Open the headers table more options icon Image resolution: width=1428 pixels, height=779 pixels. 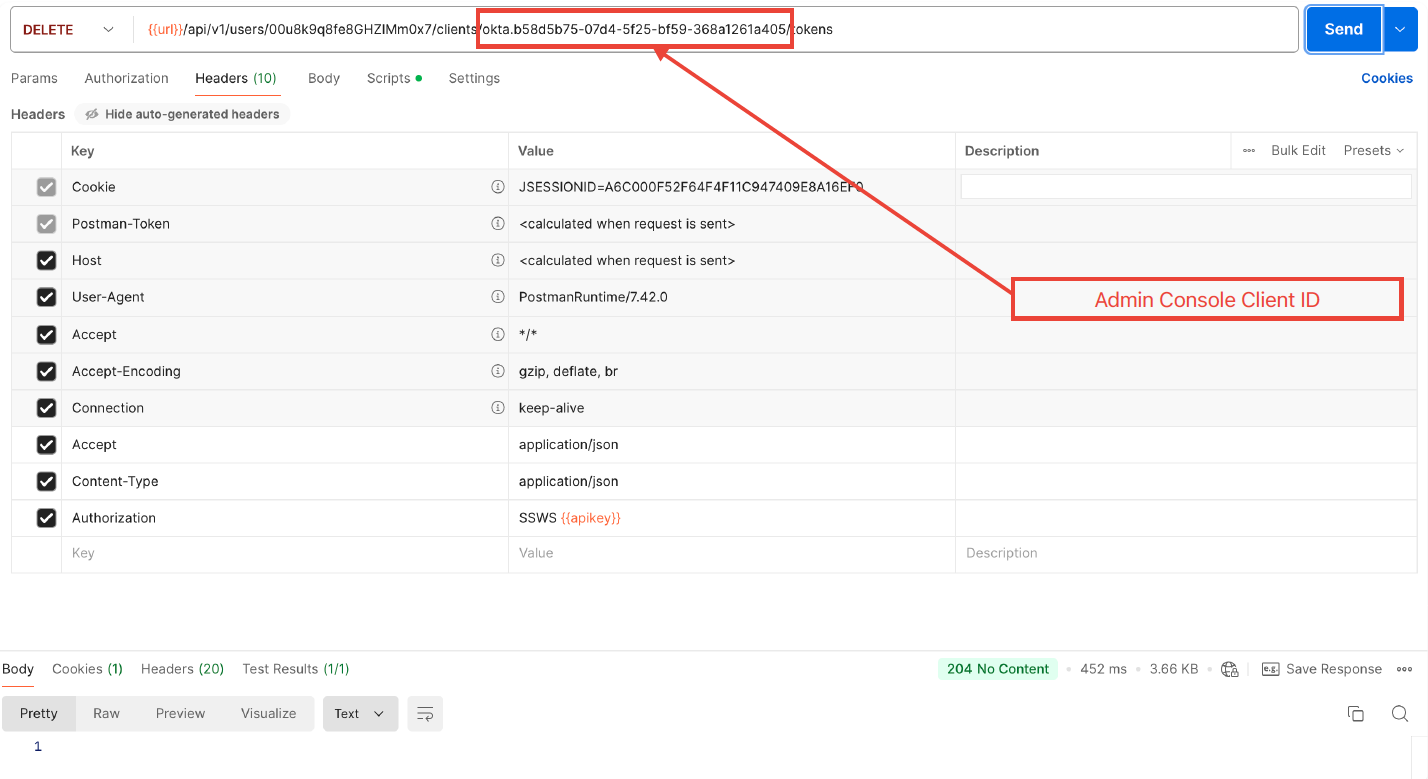[x=1249, y=151]
